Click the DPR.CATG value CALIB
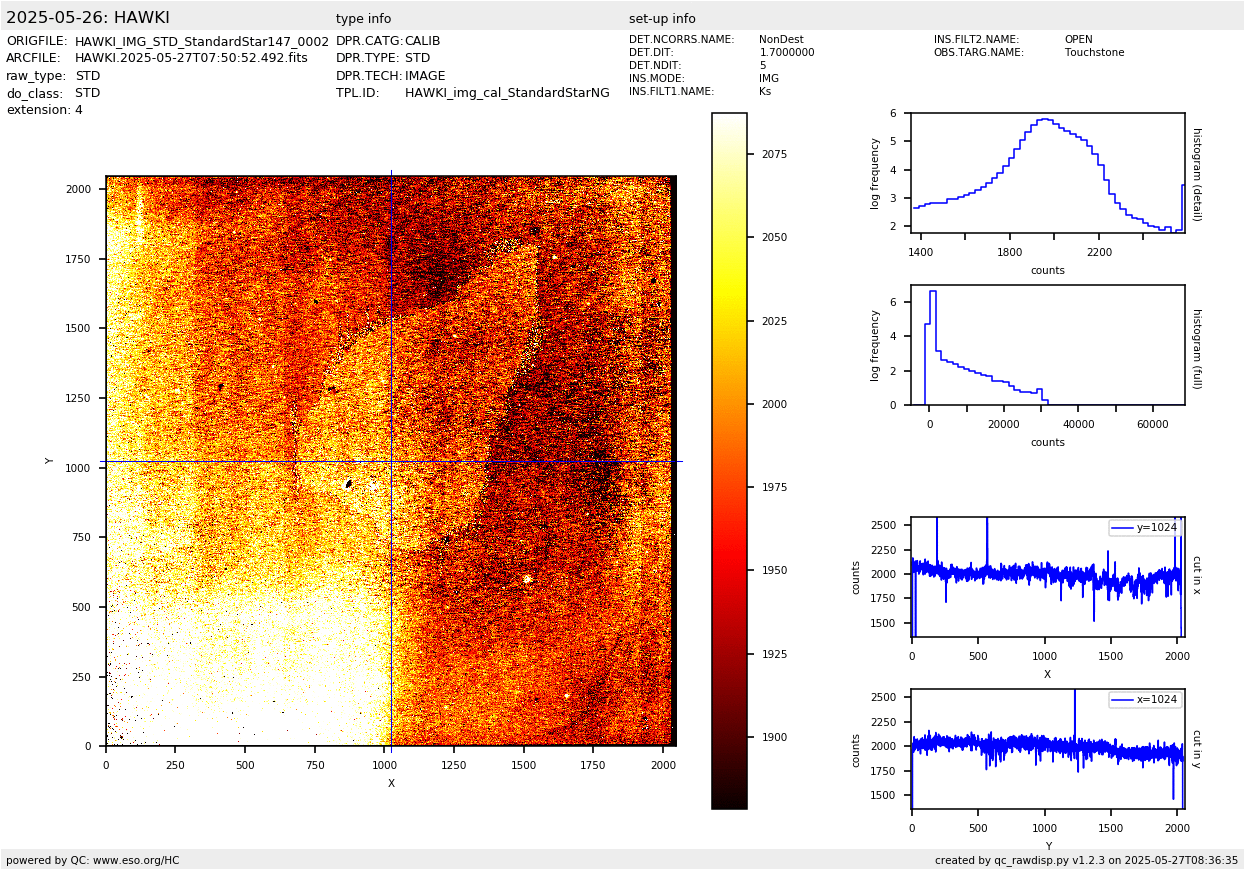This screenshot has width=1245, height=870. (422, 41)
